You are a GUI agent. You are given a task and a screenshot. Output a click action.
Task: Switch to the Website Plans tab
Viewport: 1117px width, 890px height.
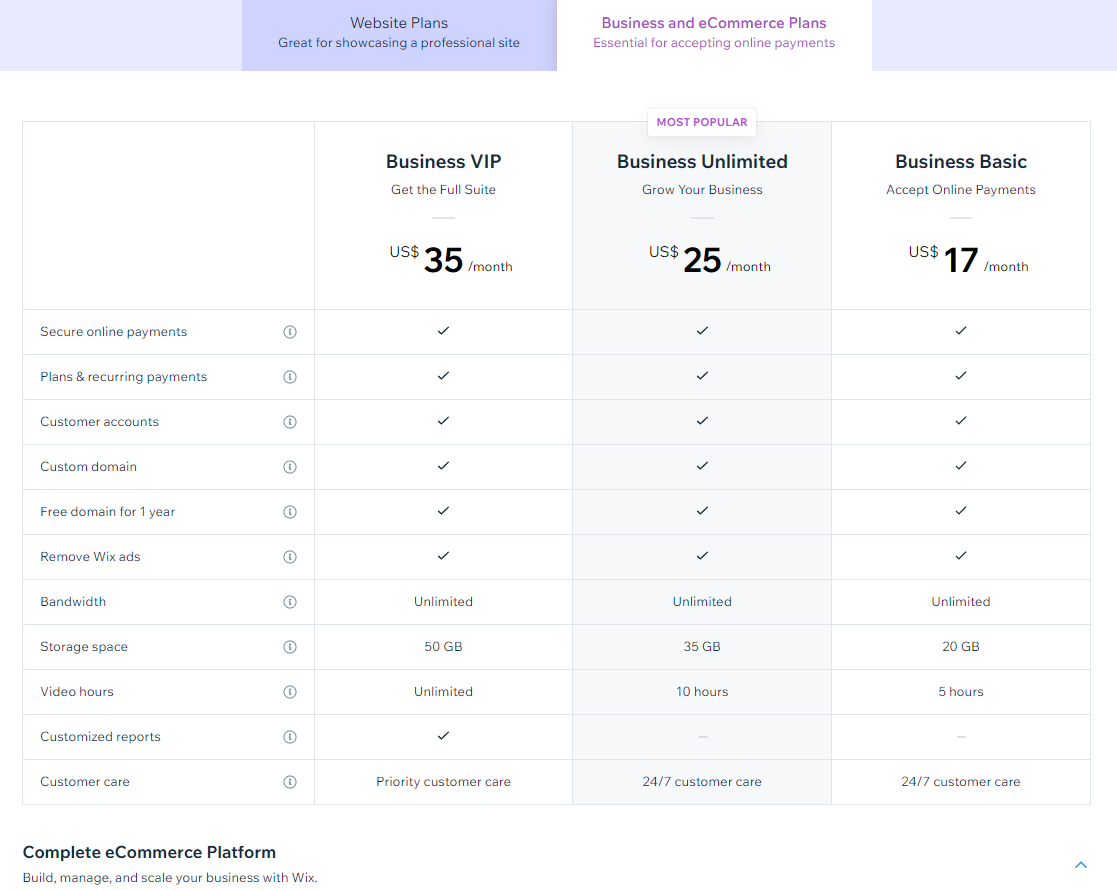(399, 34)
